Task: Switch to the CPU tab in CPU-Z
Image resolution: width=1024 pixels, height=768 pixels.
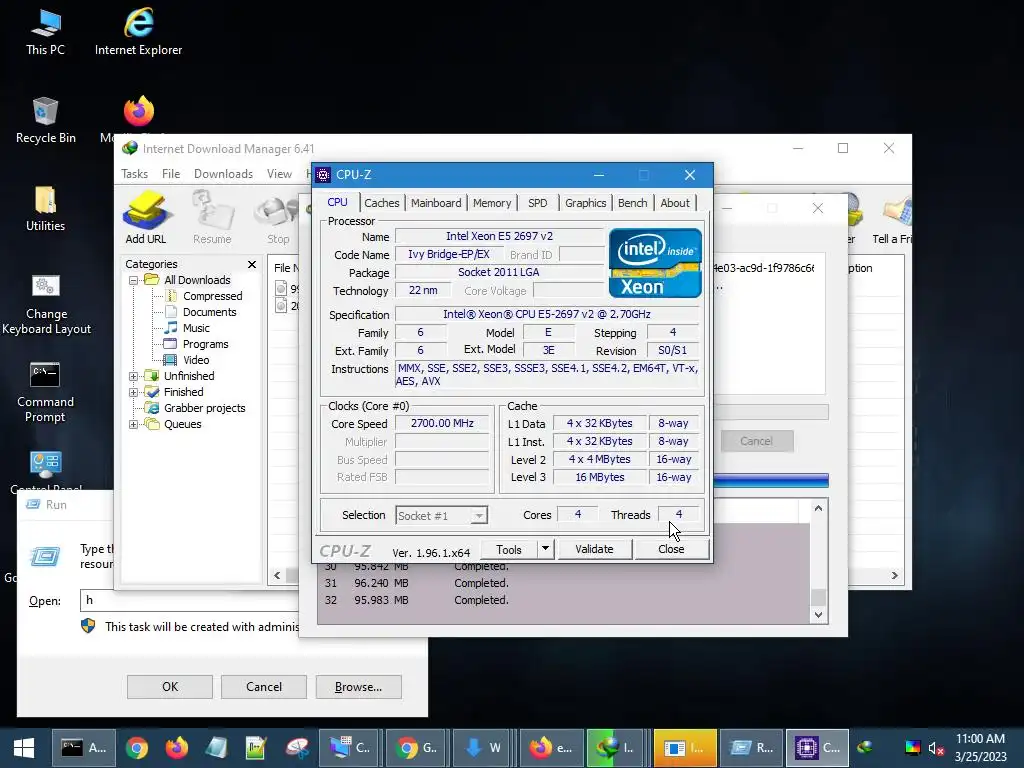Action: tap(337, 202)
